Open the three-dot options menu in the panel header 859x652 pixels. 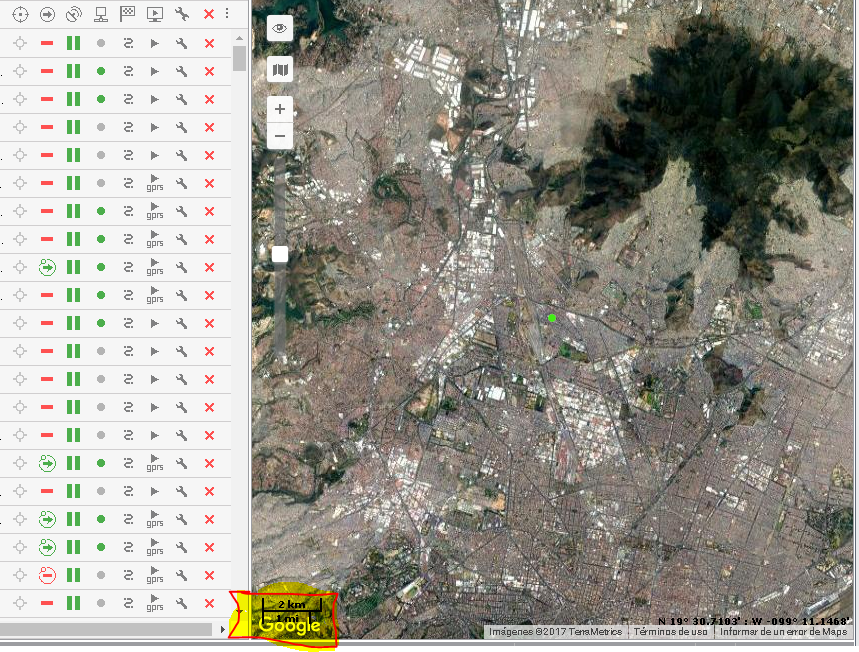(x=227, y=14)
